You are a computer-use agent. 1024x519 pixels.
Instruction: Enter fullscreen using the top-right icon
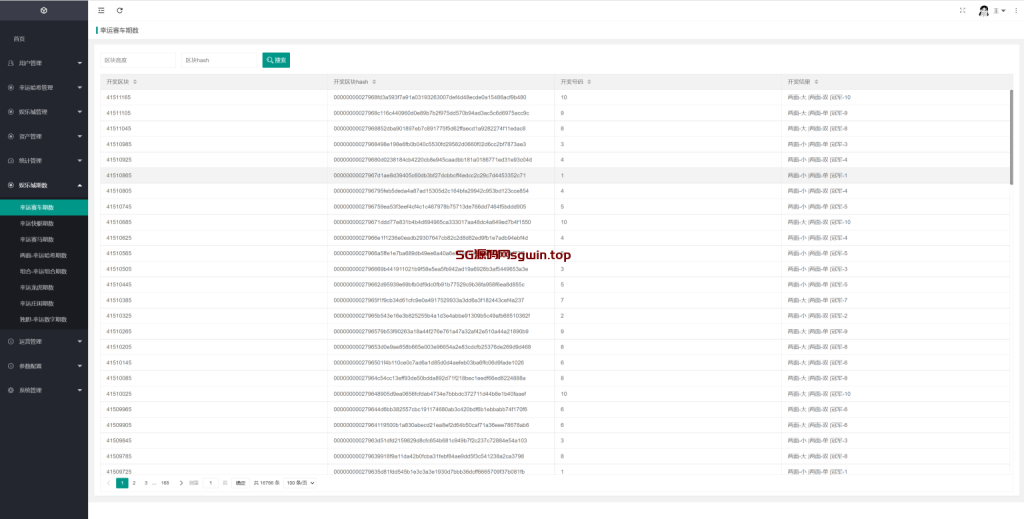(x=963, y=10)
